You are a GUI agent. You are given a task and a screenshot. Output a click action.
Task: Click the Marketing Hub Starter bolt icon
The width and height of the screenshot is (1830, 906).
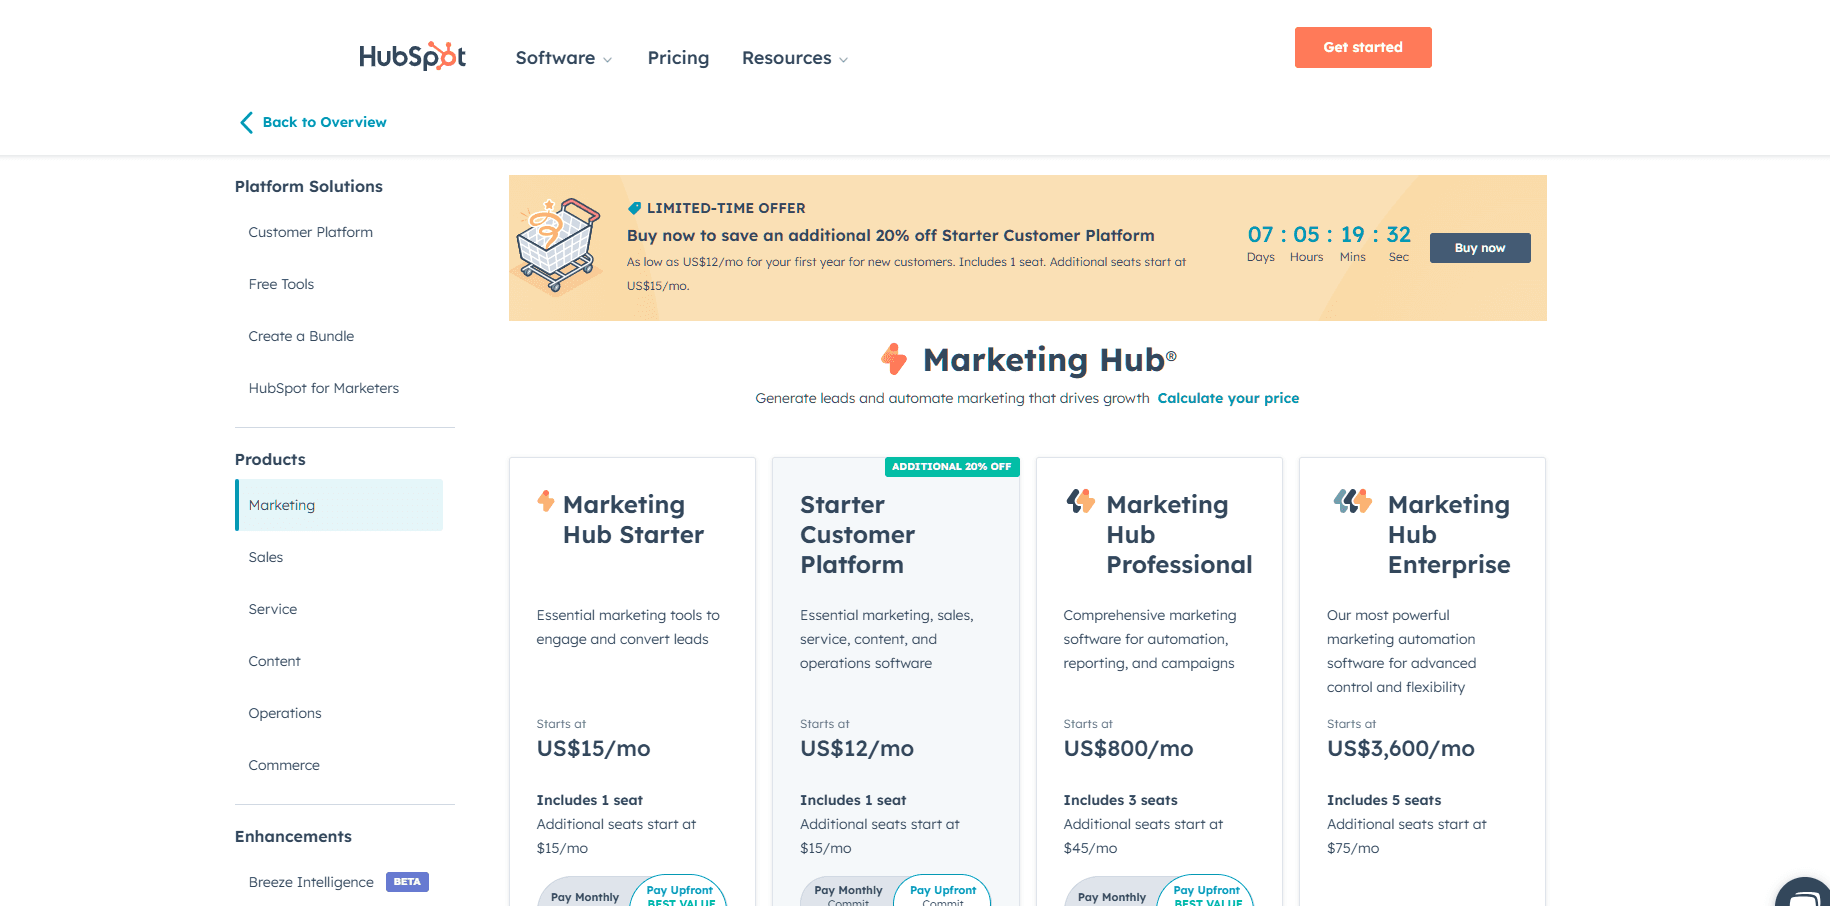click(546, 500)
